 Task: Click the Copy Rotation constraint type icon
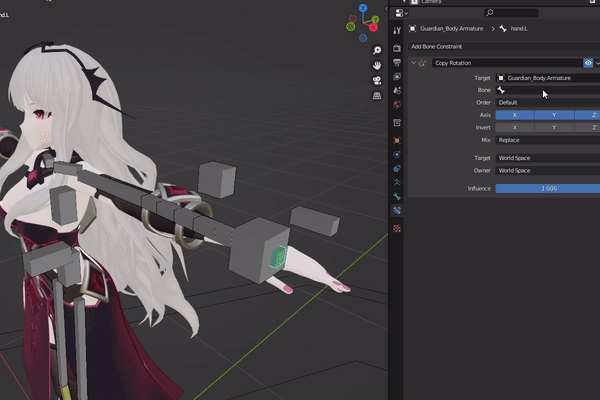pyautogui.click(x=422, y=63)
